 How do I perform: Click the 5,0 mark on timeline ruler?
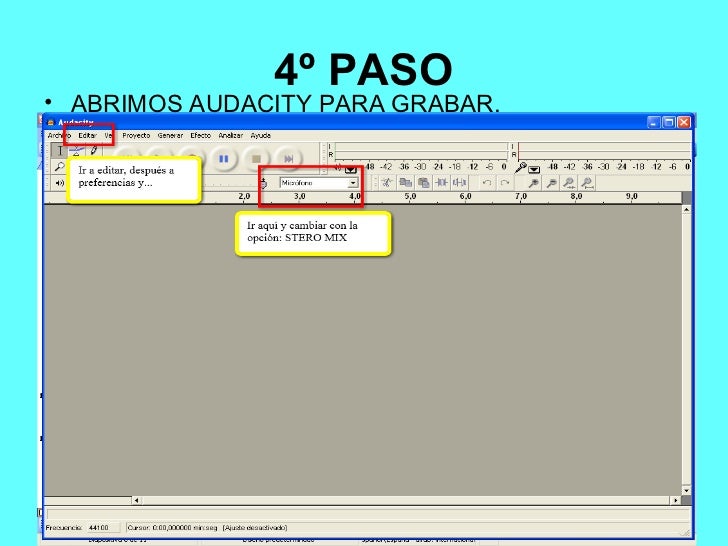(410, 196)
